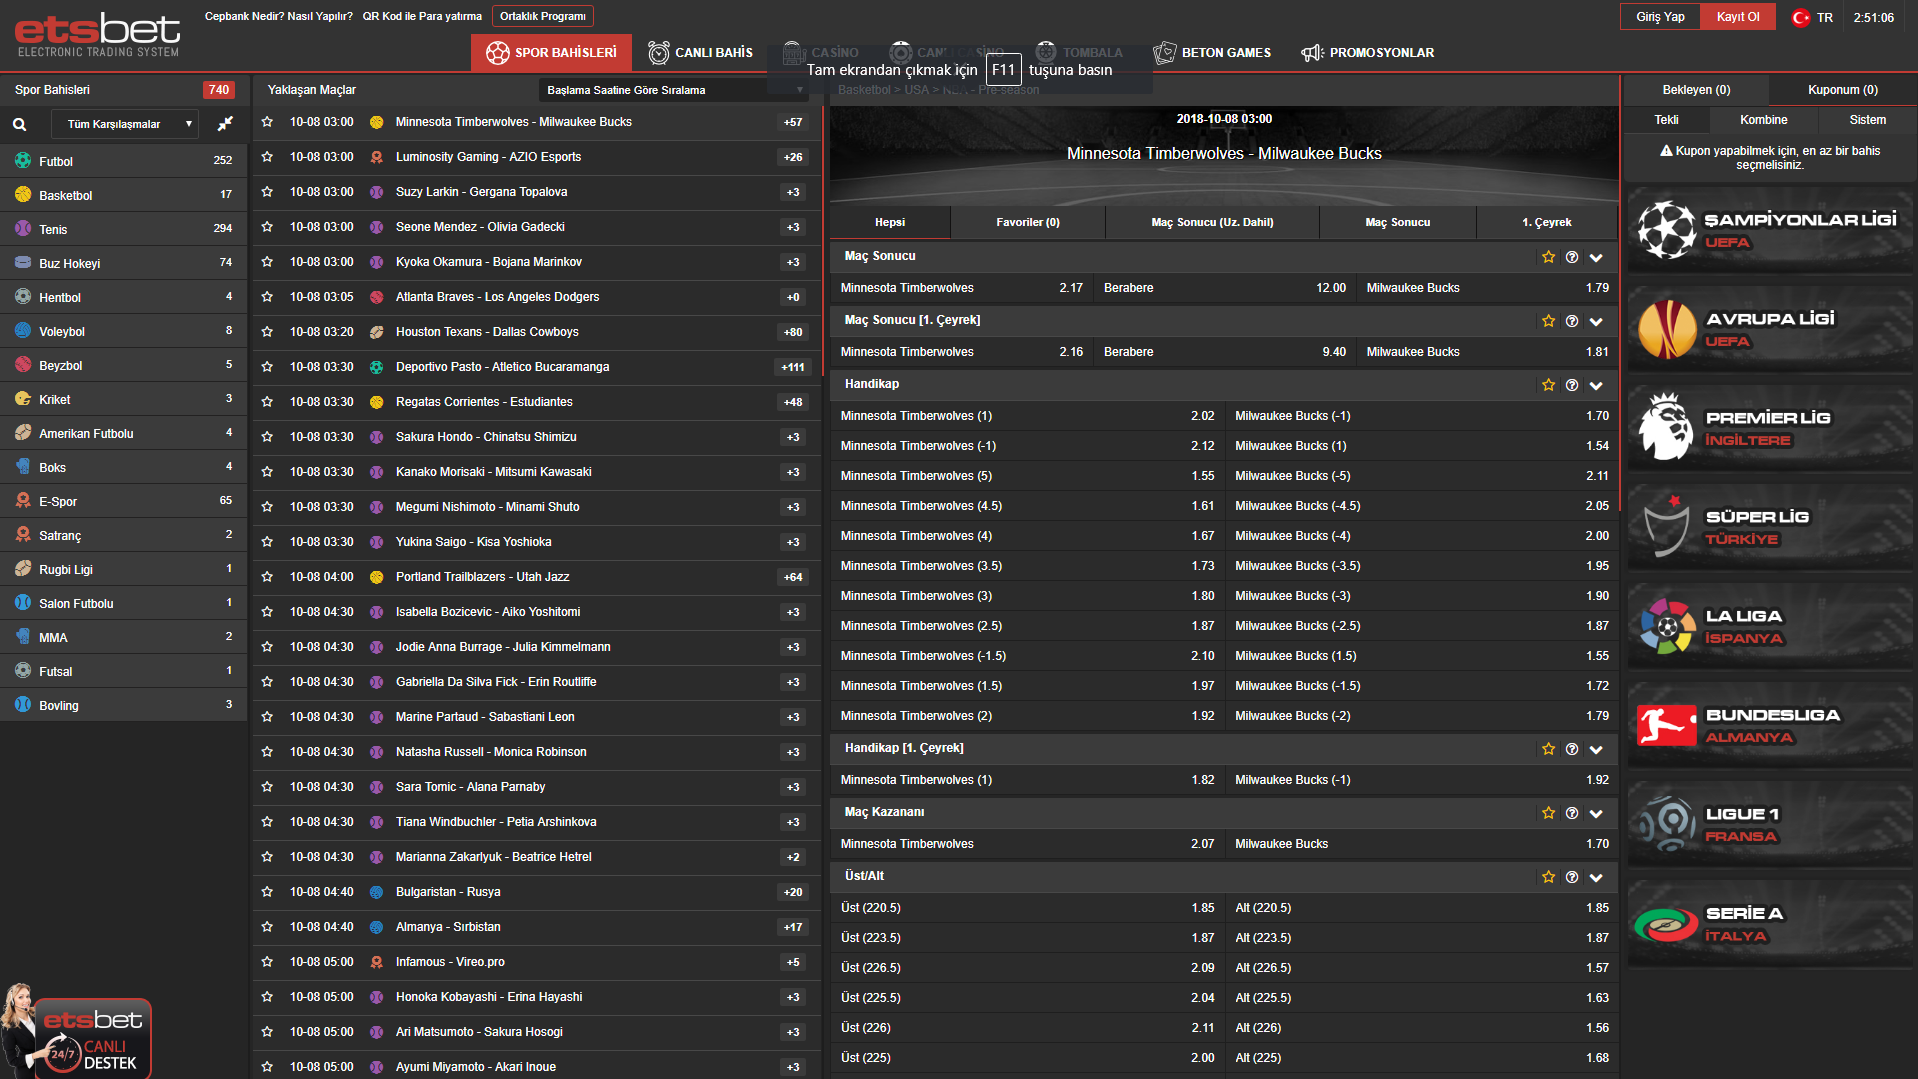This screenshot has width=1918, height=1079.
Task: Click the help icon in Handikap header
Action: 1572,385
